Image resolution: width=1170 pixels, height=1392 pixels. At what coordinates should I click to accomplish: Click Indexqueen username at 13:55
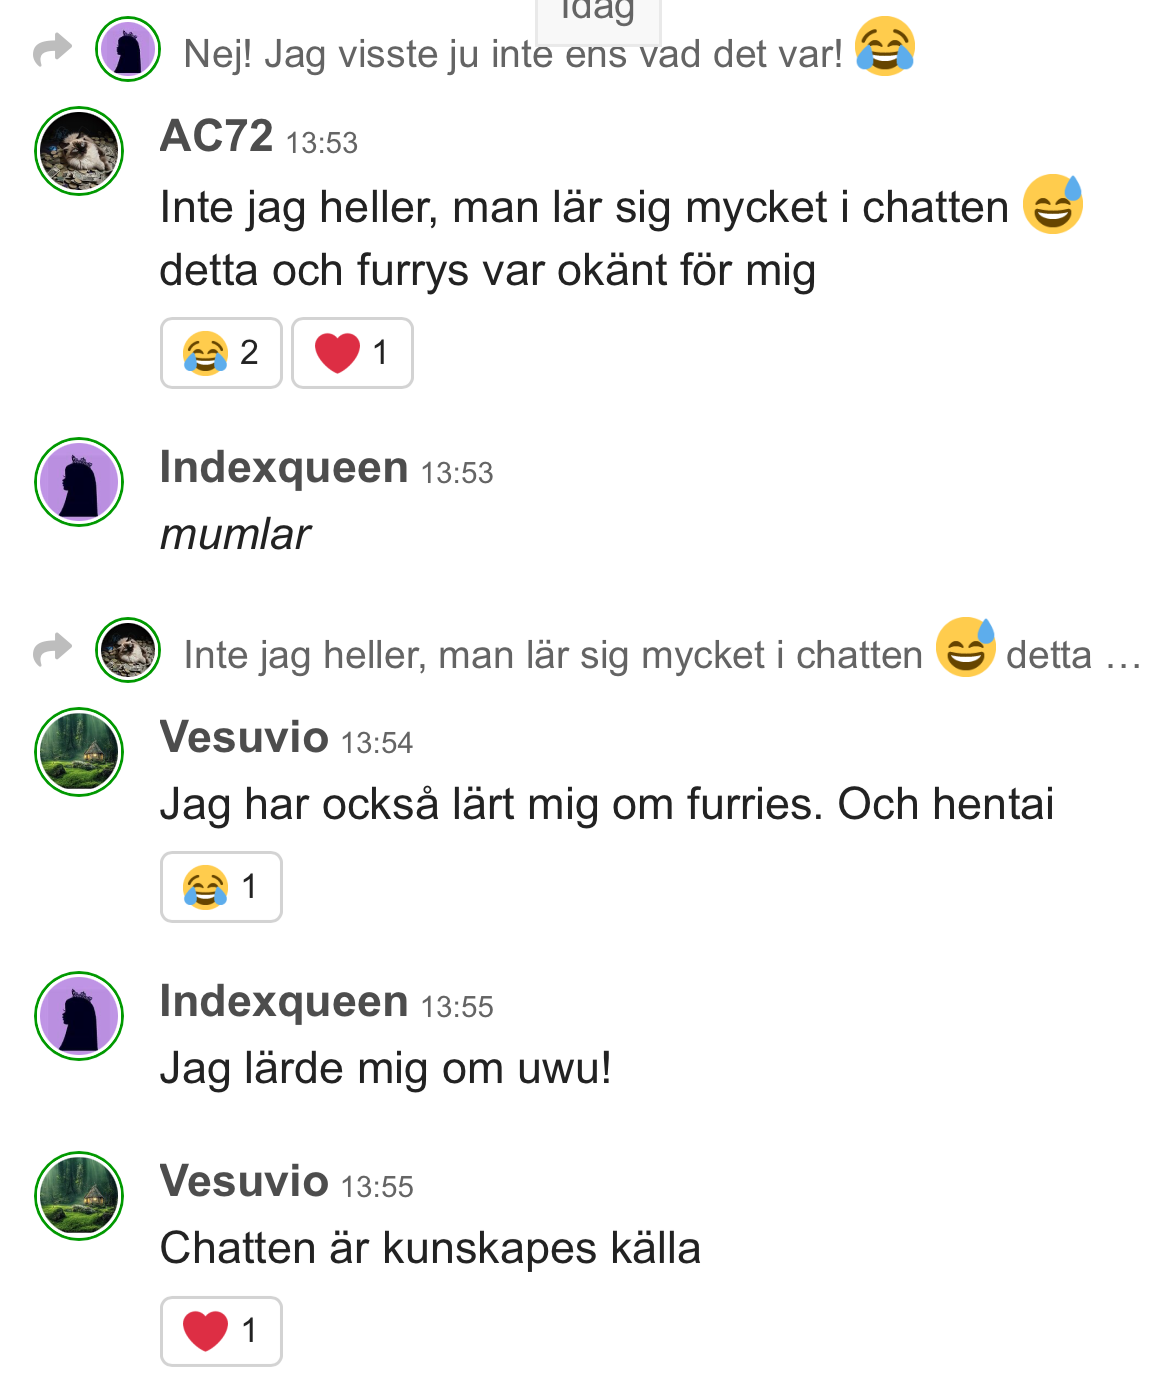[x=284, y=1002]
